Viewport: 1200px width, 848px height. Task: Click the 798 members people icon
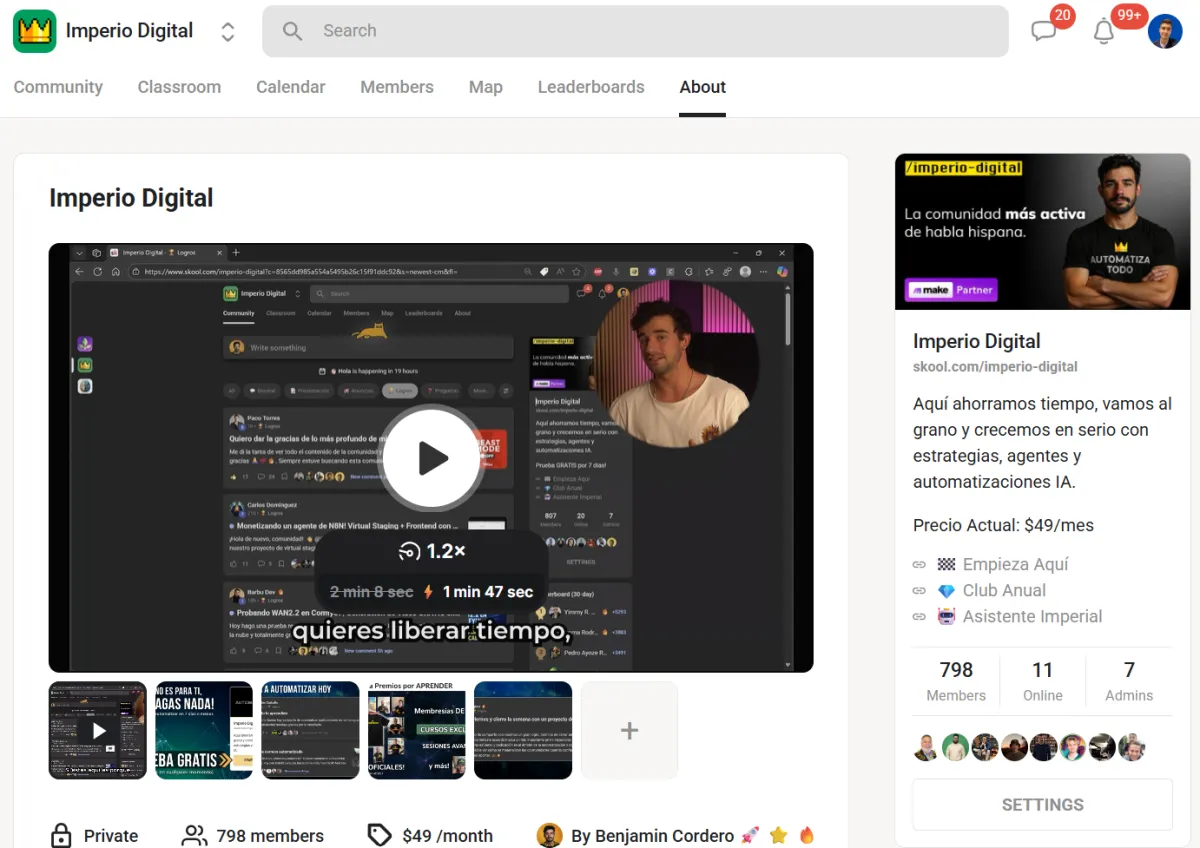coord(194,835)
